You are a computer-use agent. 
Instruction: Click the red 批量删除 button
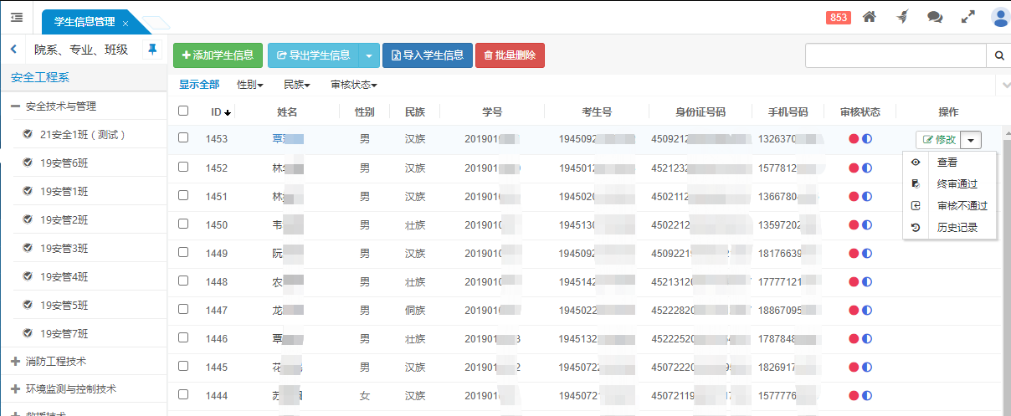pos(510,55)
